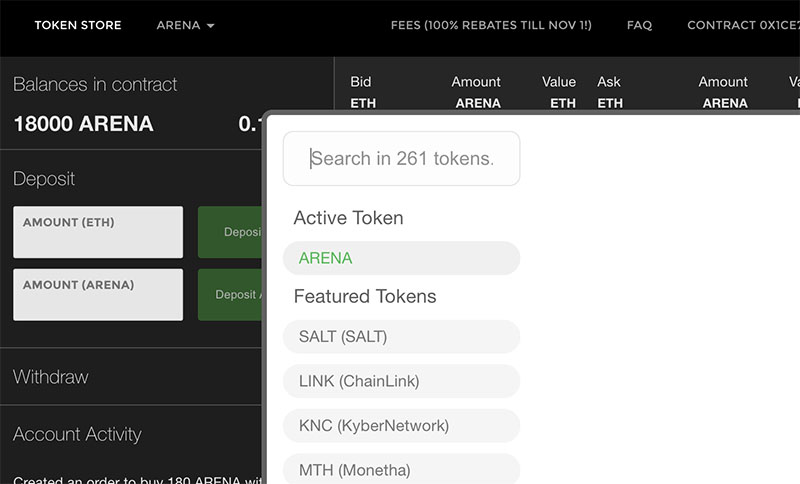800x484 pixels.
Task: Open the FEES rebates page
Action: pyautogui.click(x=491, y=25)
